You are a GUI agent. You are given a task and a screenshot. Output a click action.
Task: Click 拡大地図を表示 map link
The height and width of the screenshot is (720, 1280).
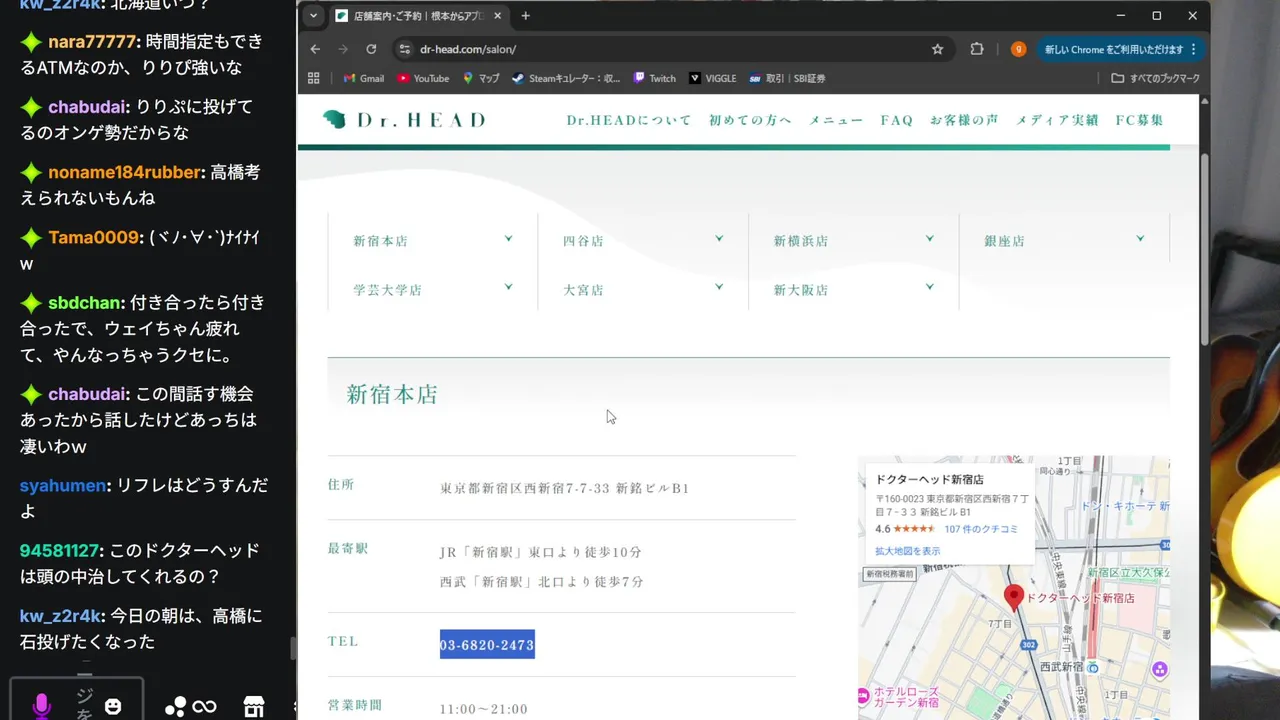907,551
